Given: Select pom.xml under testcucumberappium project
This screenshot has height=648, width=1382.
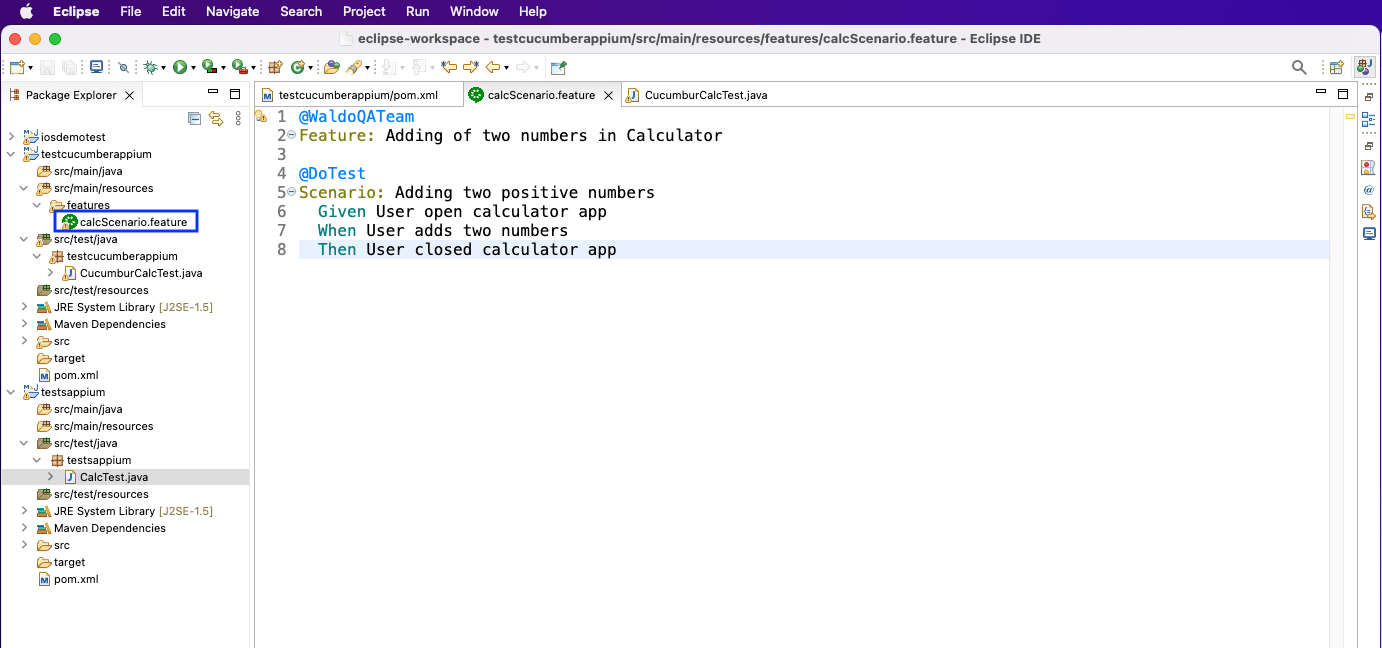Looking at the screenshot, I should pyautogui.click(x=75, y=375).
